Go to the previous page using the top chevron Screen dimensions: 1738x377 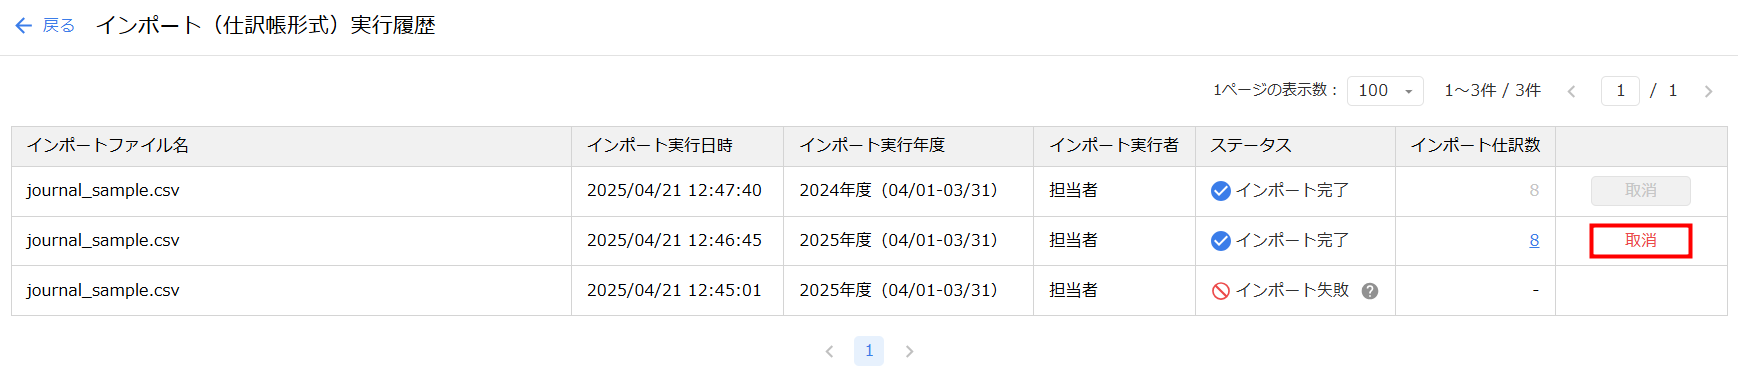1571,91
